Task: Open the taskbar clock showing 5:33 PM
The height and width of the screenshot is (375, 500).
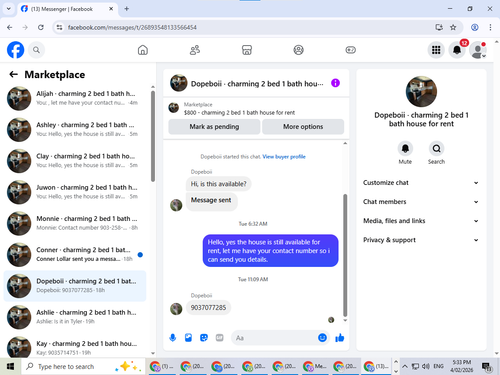Action: pyautogui.click(x=462, y=366)
